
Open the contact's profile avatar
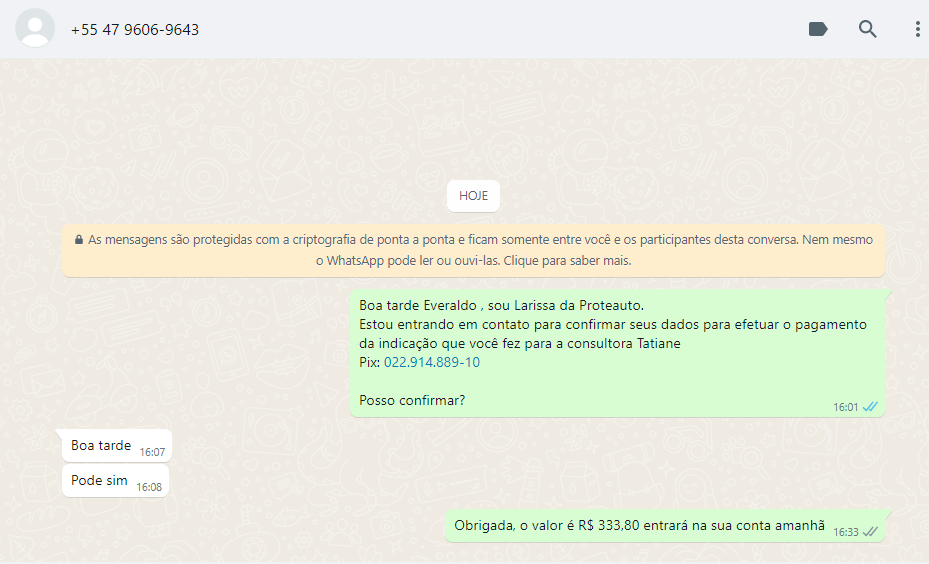tap(35, 29)
